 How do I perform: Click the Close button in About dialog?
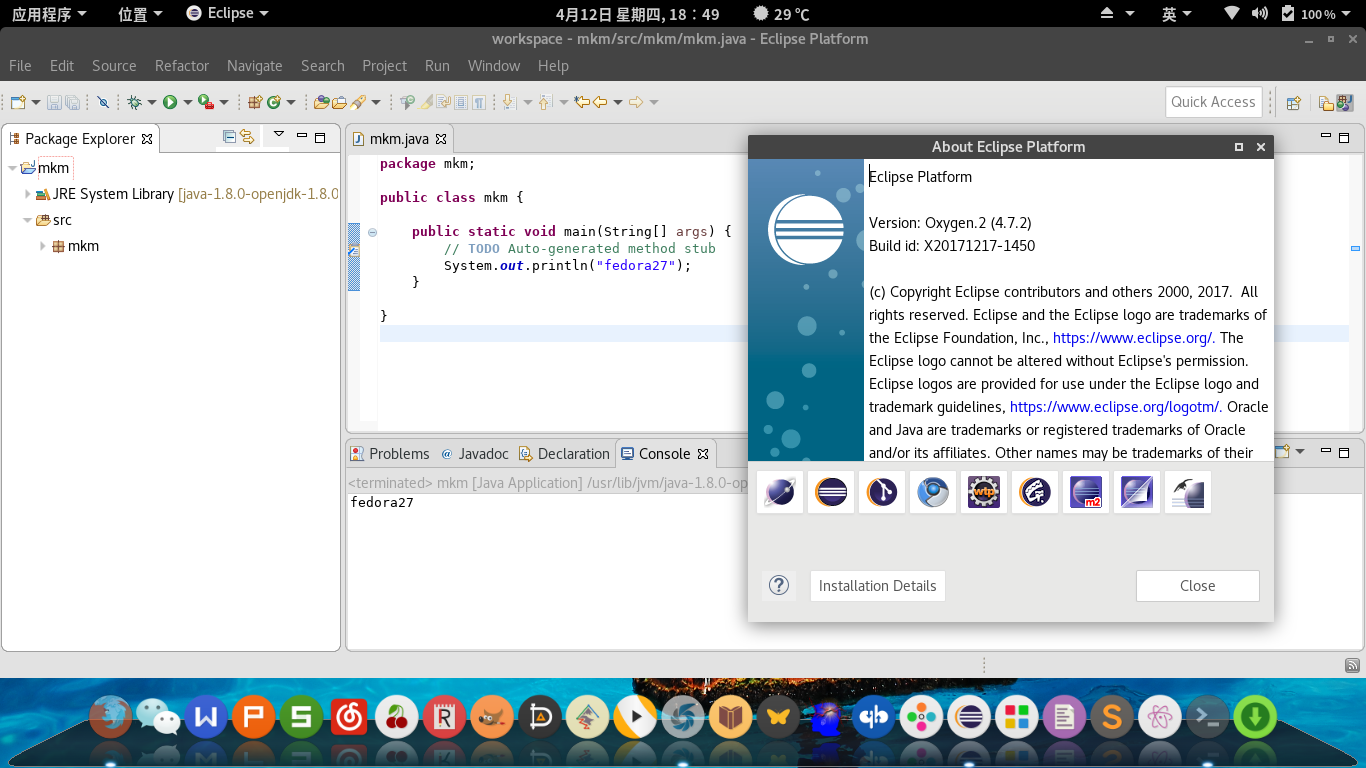click(x=1198, y=586)
